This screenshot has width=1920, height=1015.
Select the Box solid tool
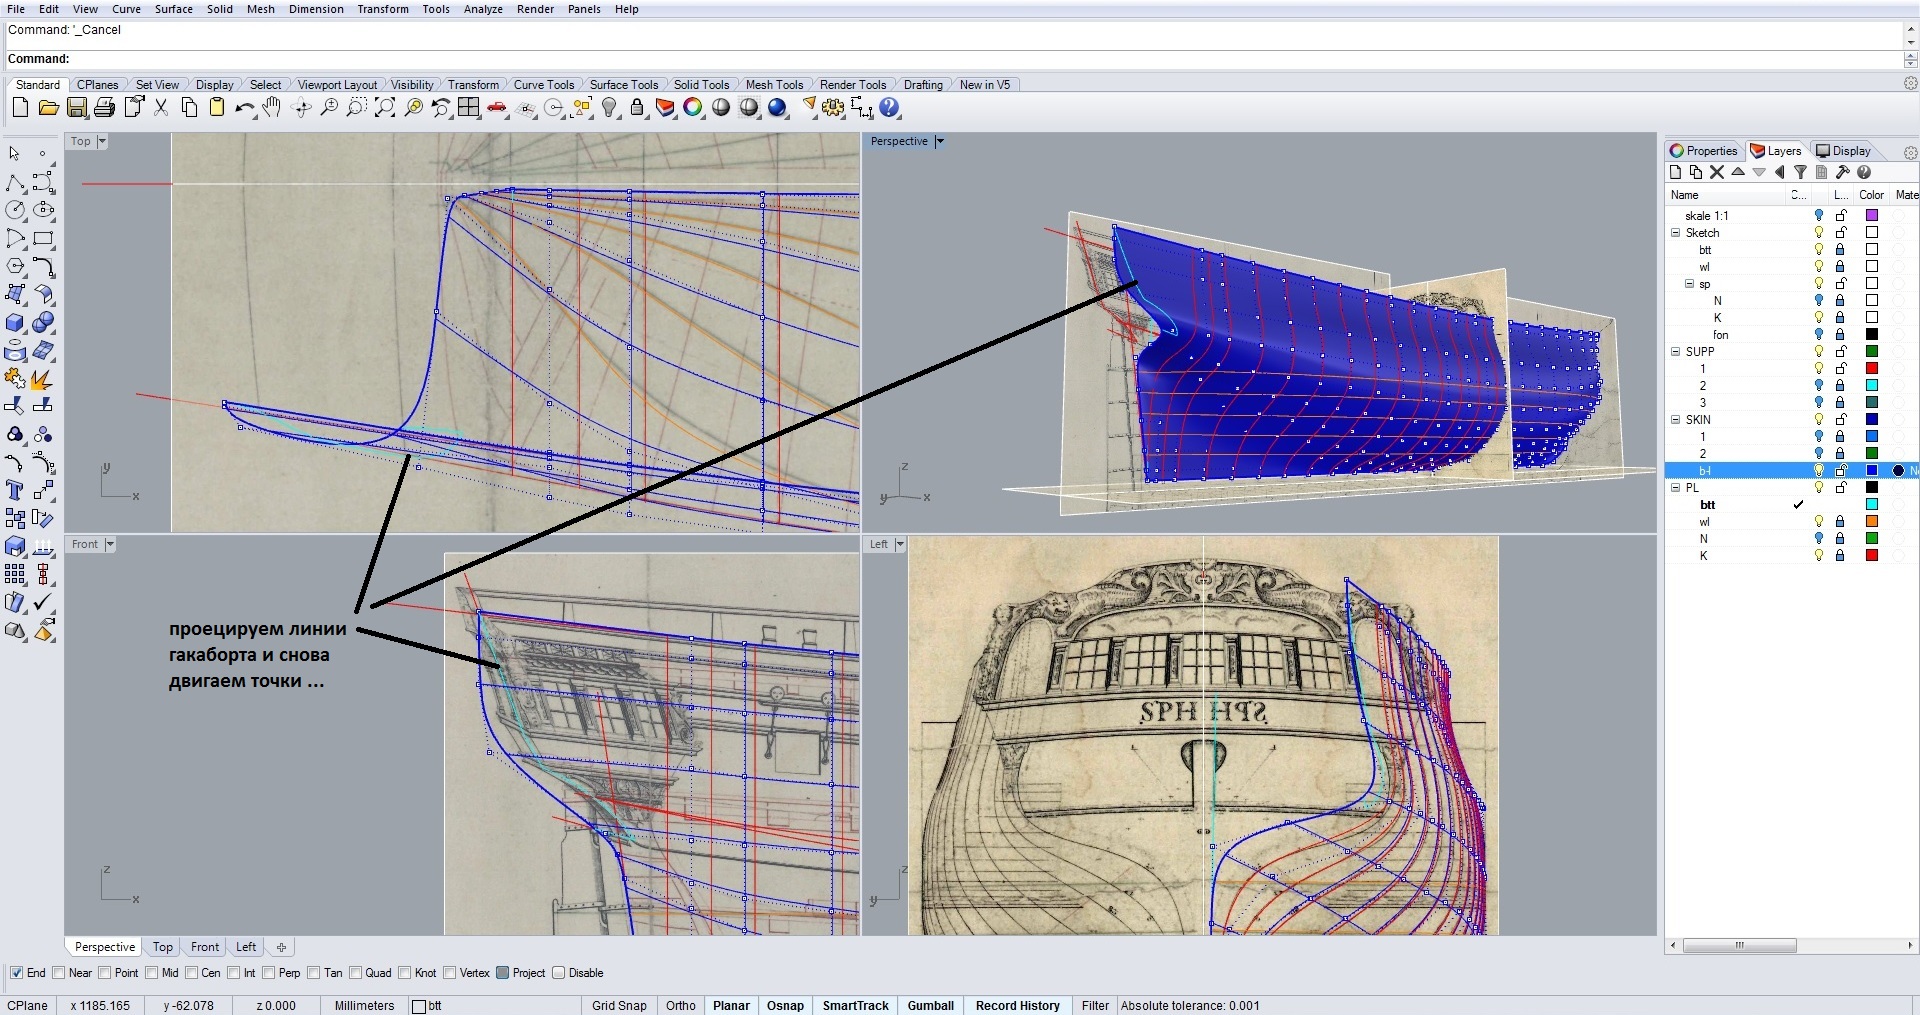click(15, 323)
